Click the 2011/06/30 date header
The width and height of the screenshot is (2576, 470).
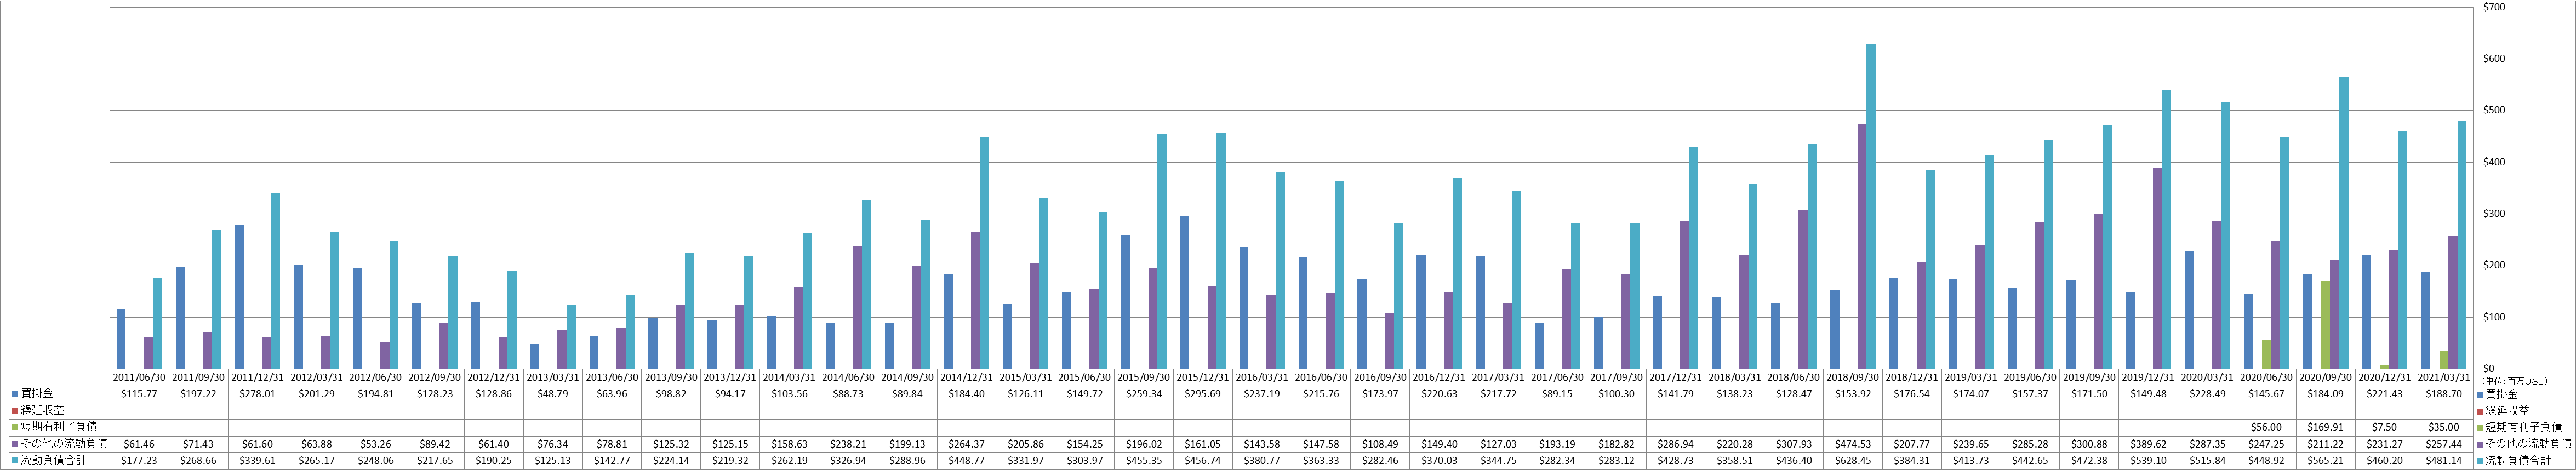pyautogui.click(x=139, y=378)
